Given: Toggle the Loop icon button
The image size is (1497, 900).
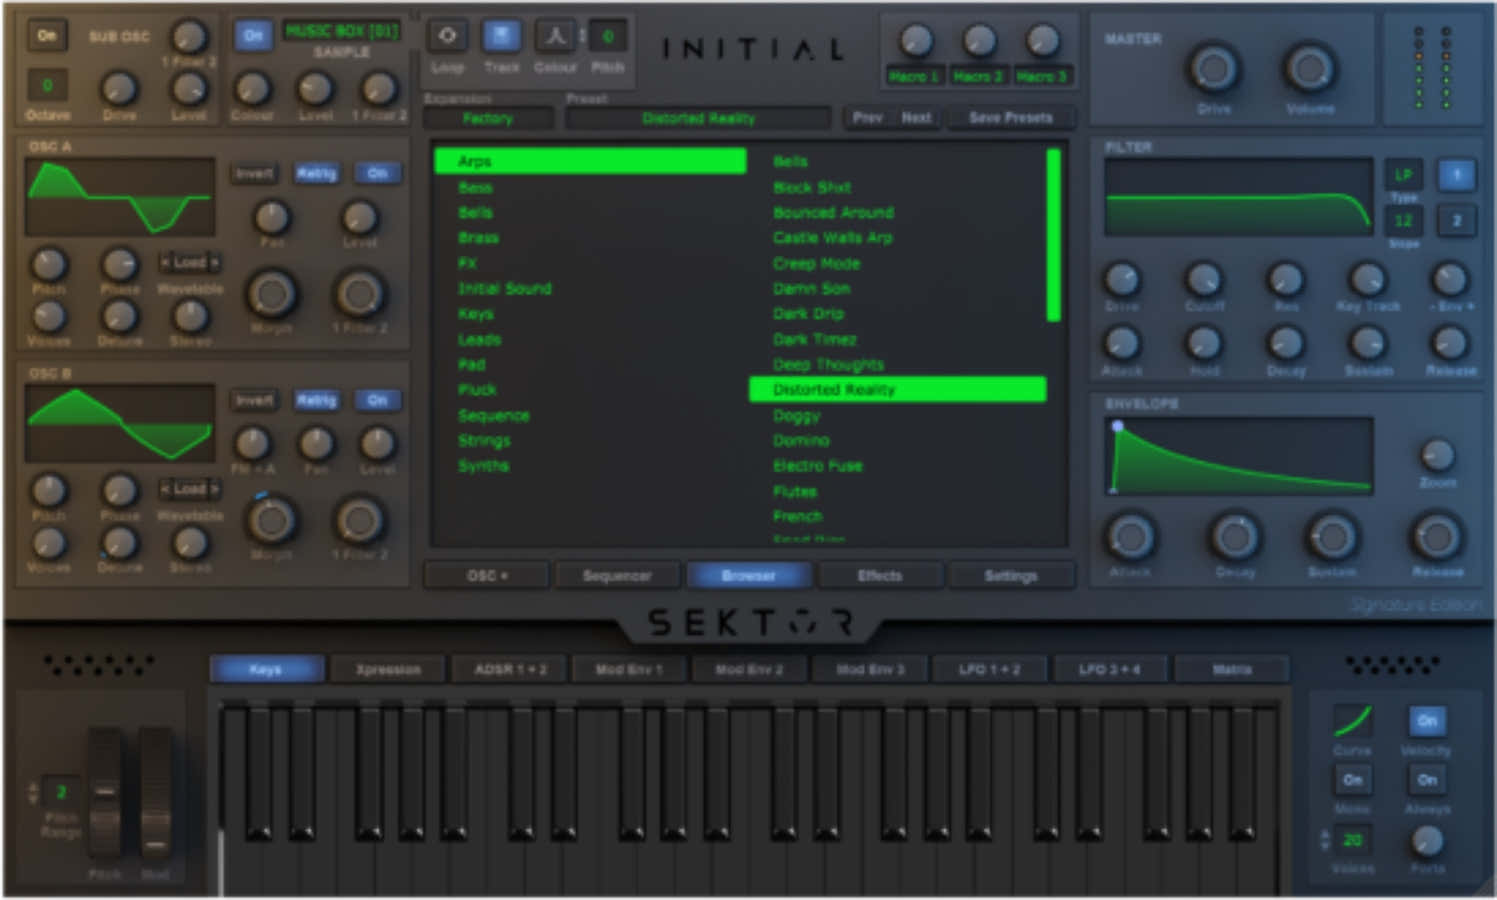Looking at the screenshot, I should pyautogui.click(x=447, y=36).
